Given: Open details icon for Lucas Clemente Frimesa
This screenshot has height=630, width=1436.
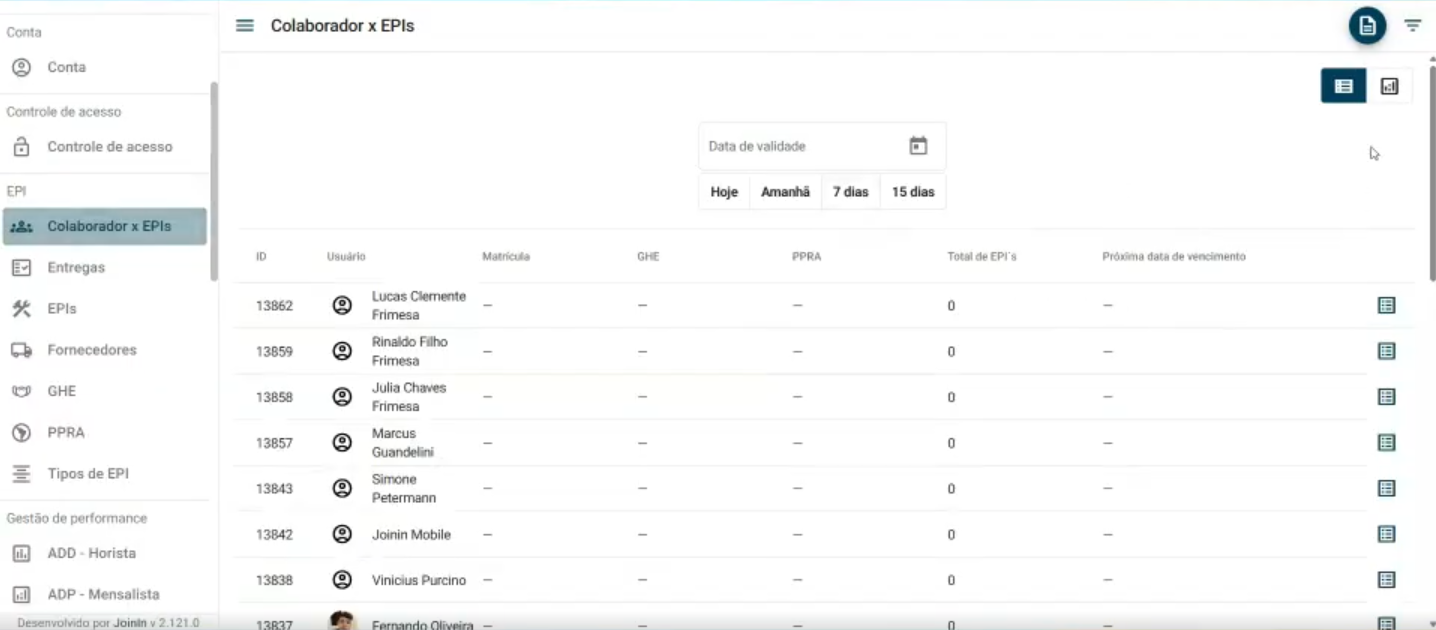Looking at the screenshot, I should pyautogui.click(x=1386, y=306).
